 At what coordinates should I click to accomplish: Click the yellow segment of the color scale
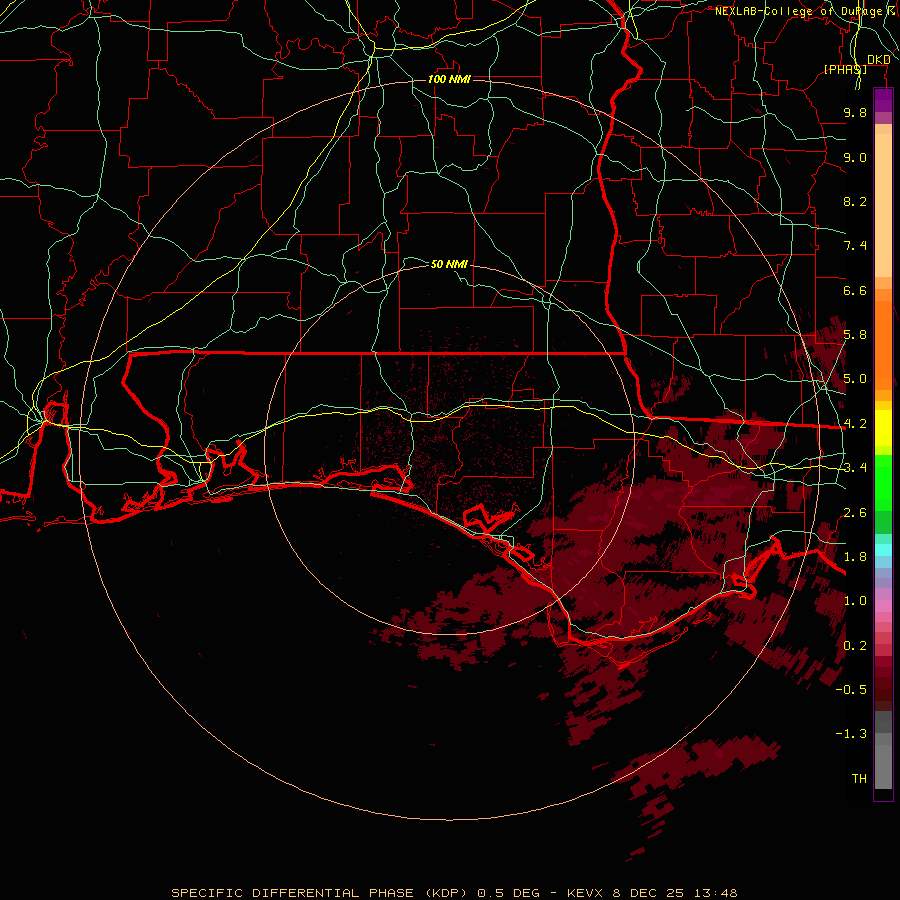tap(883, 428)
